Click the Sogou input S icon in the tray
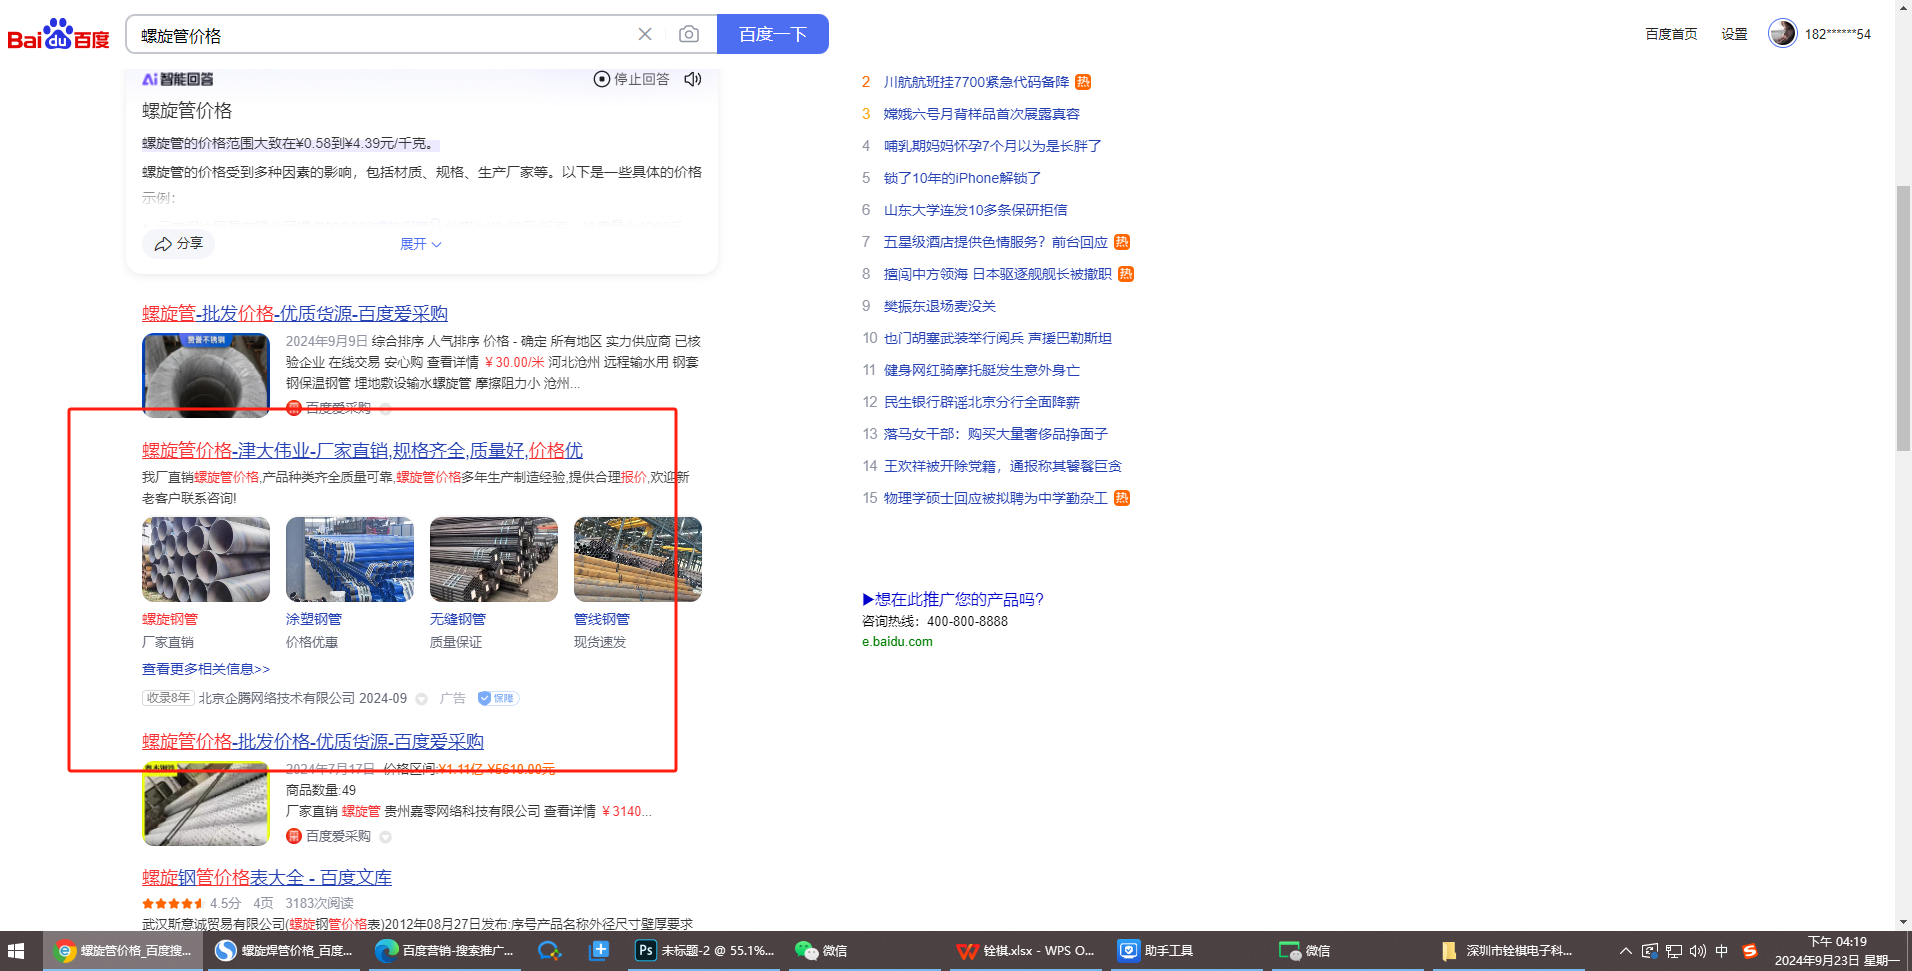This screenshot has width=1912, height=971. pyautogui.click(x=1749, y=951)
